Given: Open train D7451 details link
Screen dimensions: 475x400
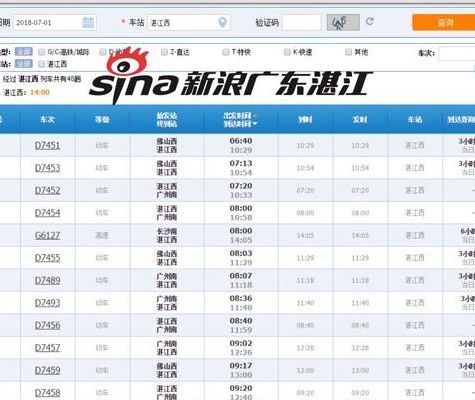Looking at the screenshot, I should 47,146.
